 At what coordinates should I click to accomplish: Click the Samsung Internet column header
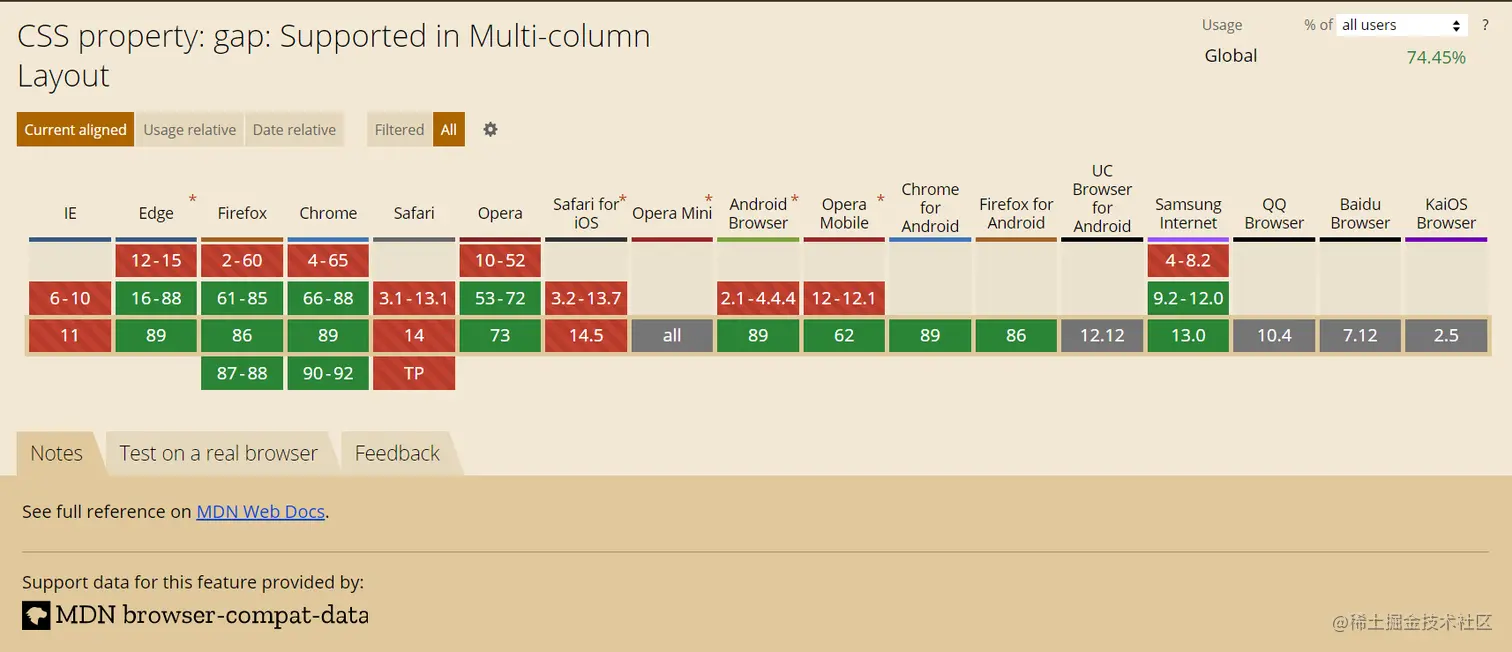[1188, 213]
